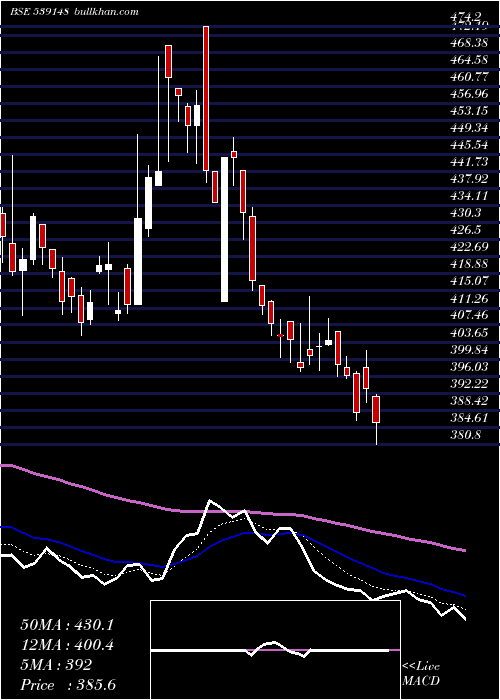Screen dimensions: 500x700
Task: Click the 50MA : 430.1 readout
Action: click(x=67, y=625)
